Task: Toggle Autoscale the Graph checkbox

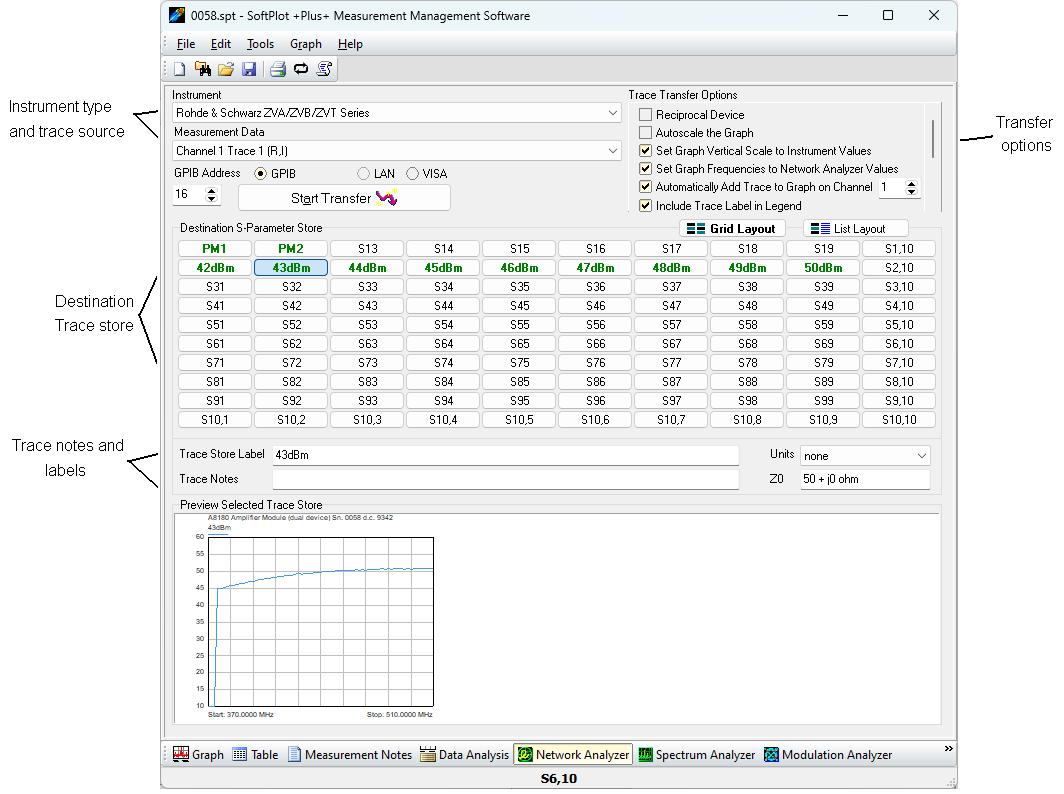Action: point(646,133)
